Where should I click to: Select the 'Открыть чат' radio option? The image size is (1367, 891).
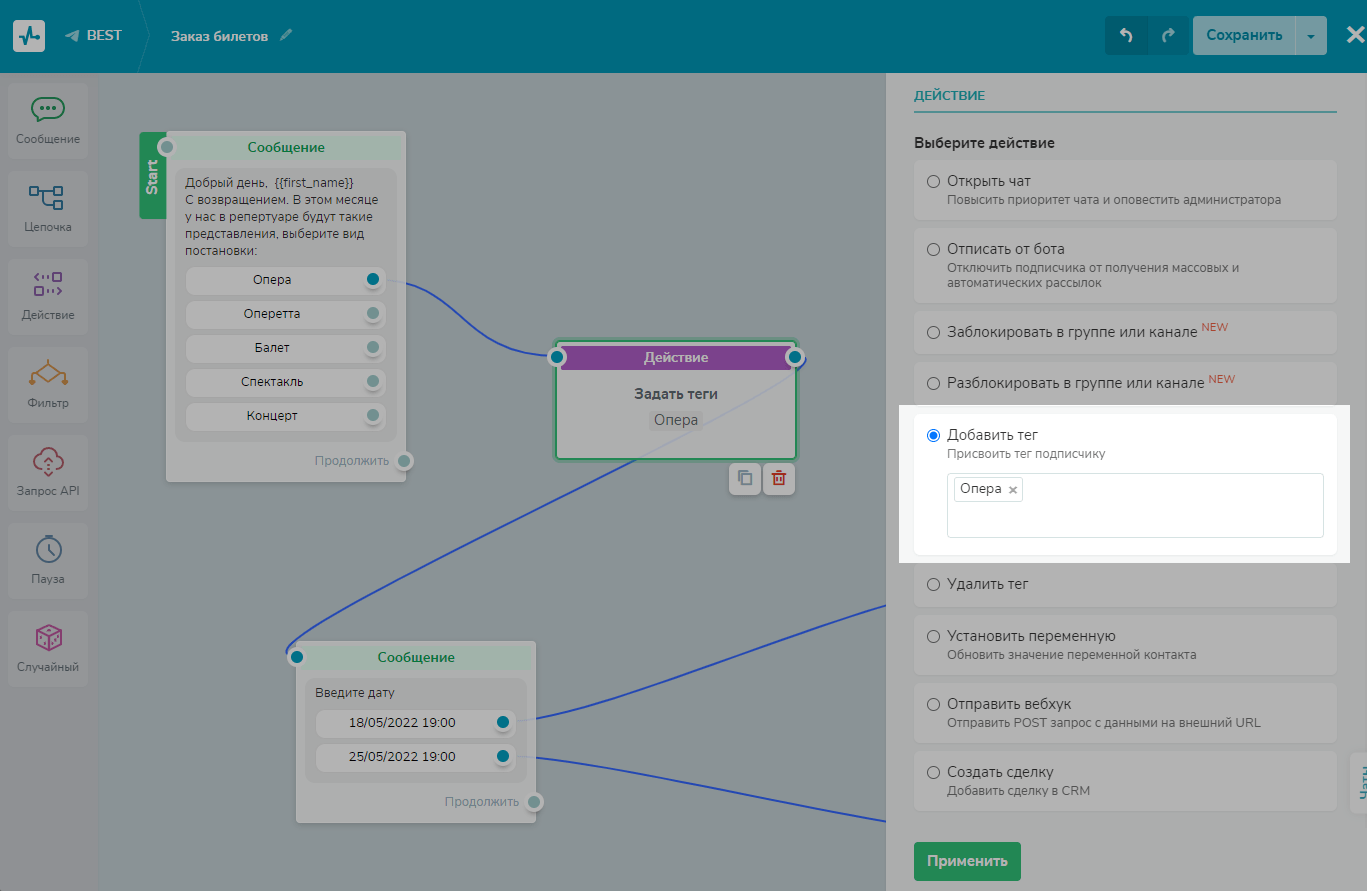click(x=933, y=182)
